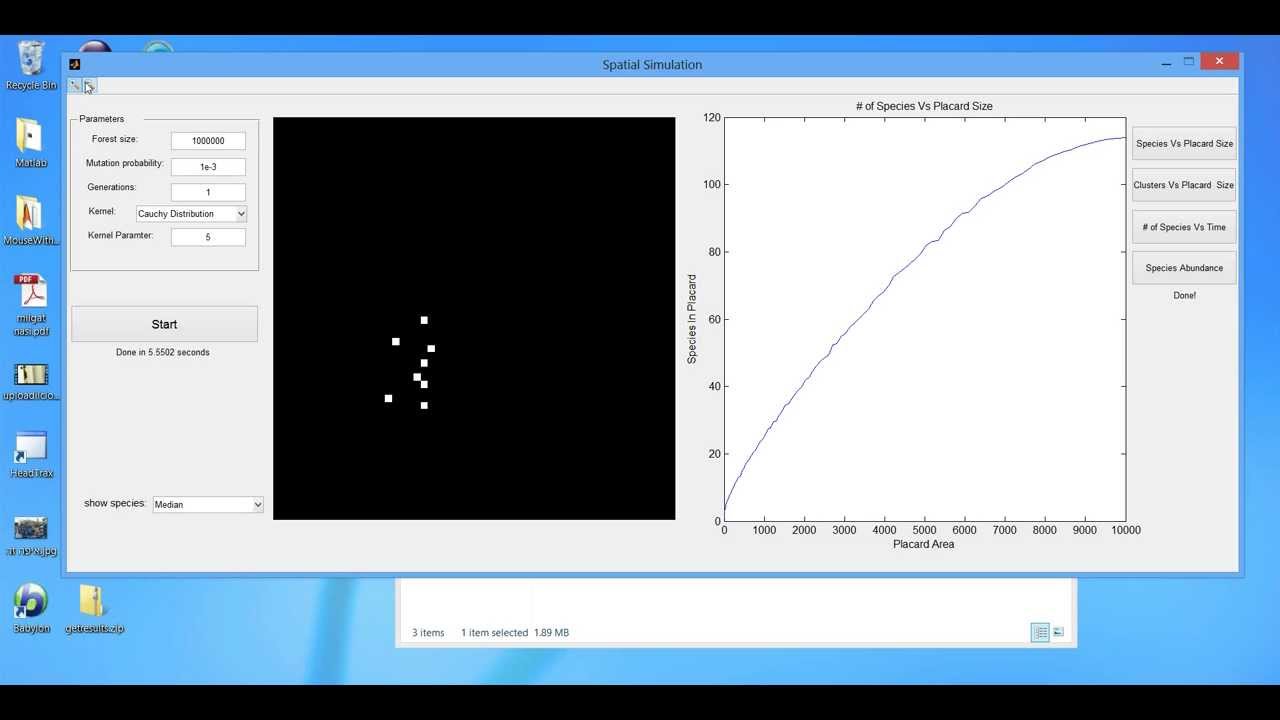This screenshot has height=720, width=1280.
Task: Select the uploadilic... video file on desktop
Action: coord(31,381)
